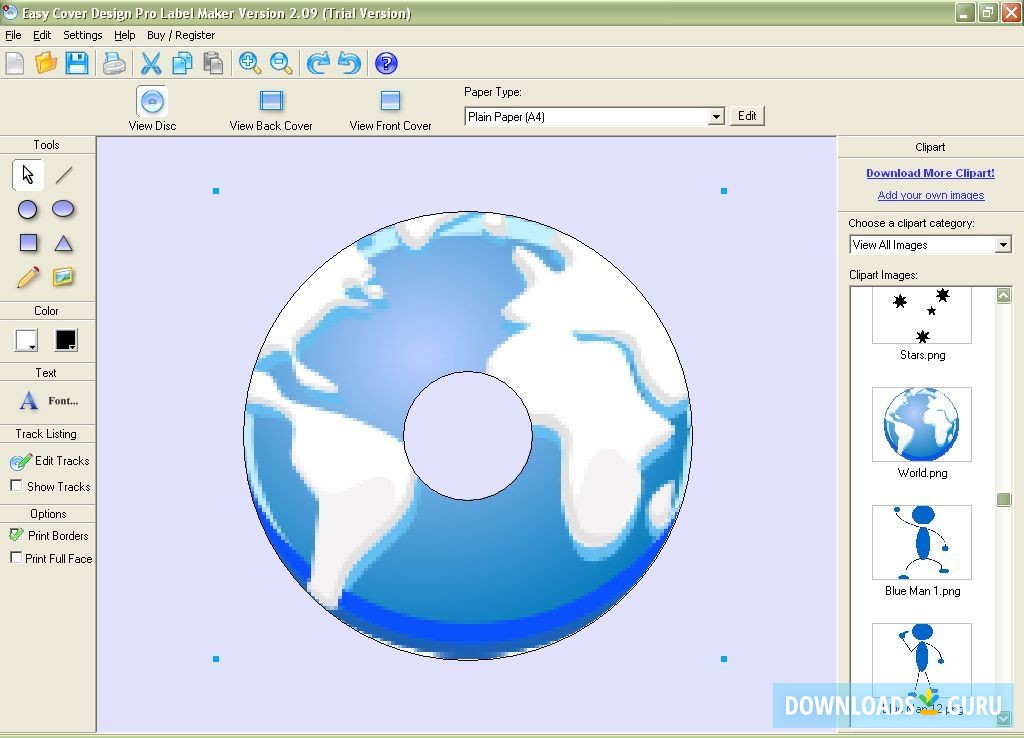Choose the pencil drawing tool
1024x738 pixels.
[28, 277]
